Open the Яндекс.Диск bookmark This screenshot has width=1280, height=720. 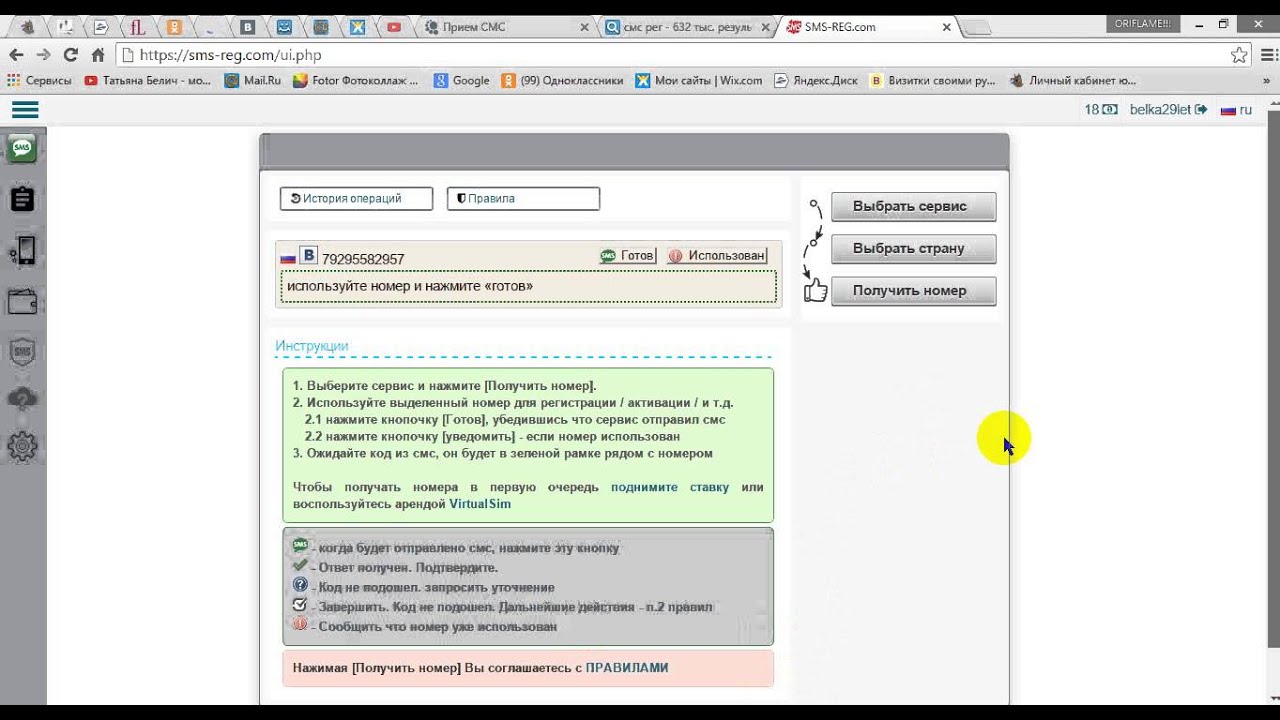tap(816, 81)
